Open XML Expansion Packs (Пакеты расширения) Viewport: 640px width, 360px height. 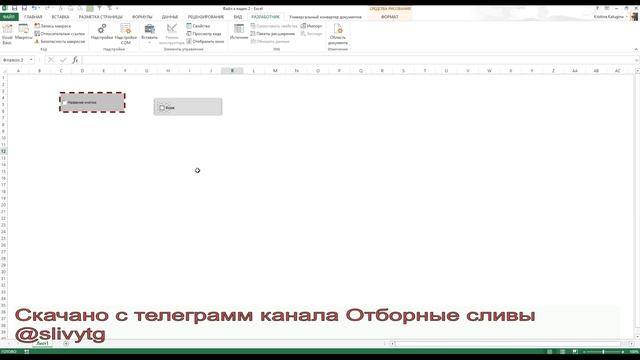[272, 34]
